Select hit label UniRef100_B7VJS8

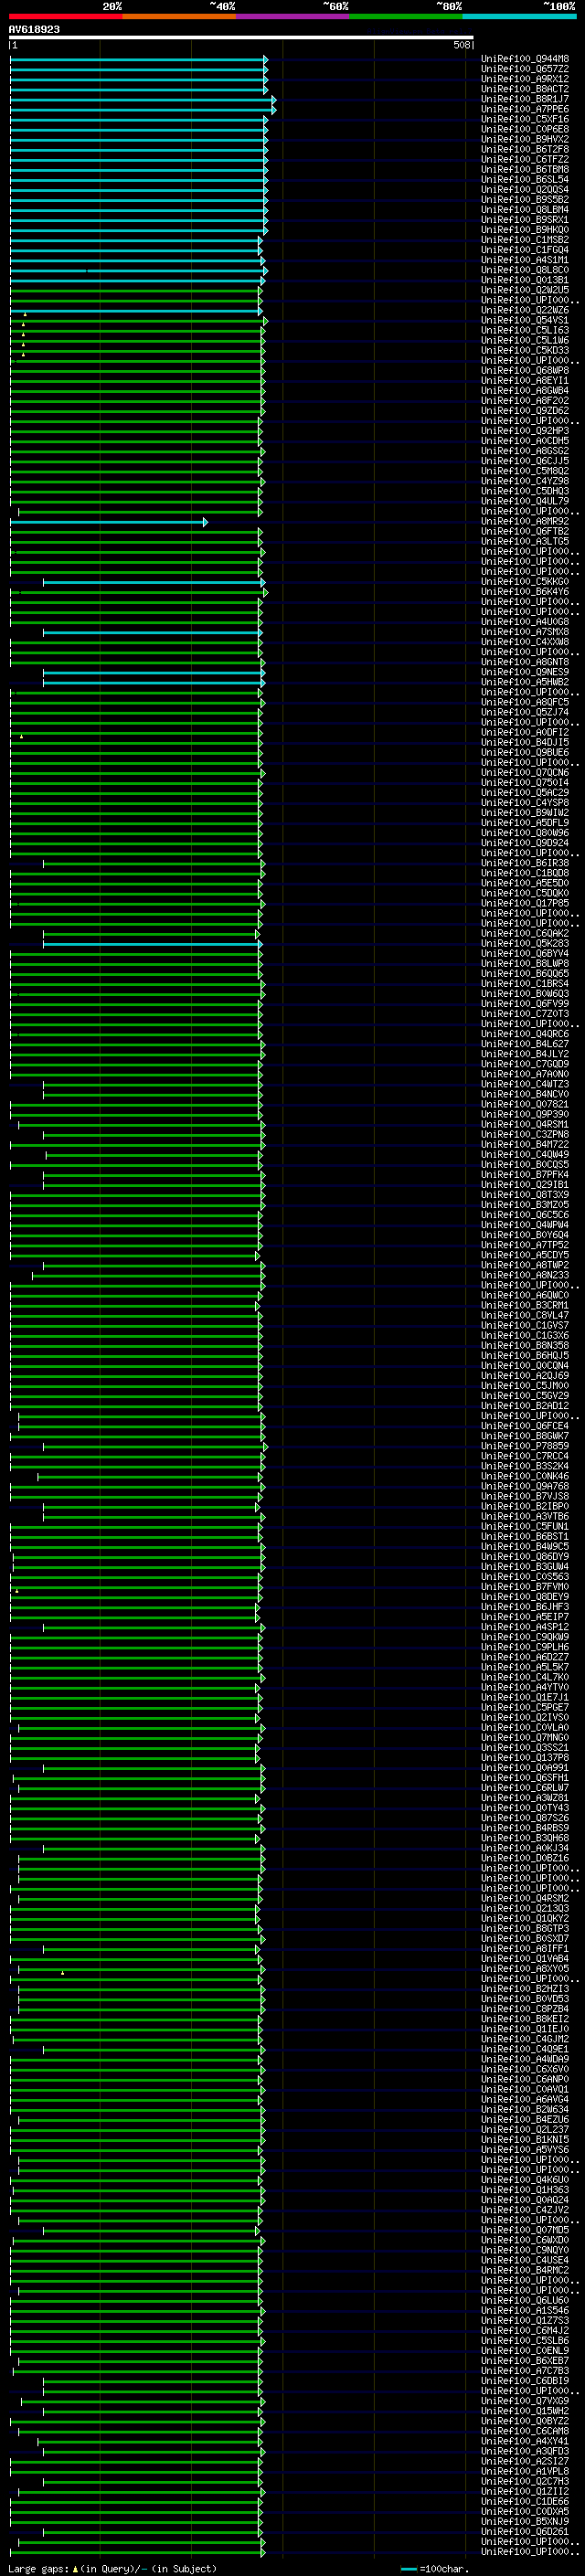click(525, 1496)
